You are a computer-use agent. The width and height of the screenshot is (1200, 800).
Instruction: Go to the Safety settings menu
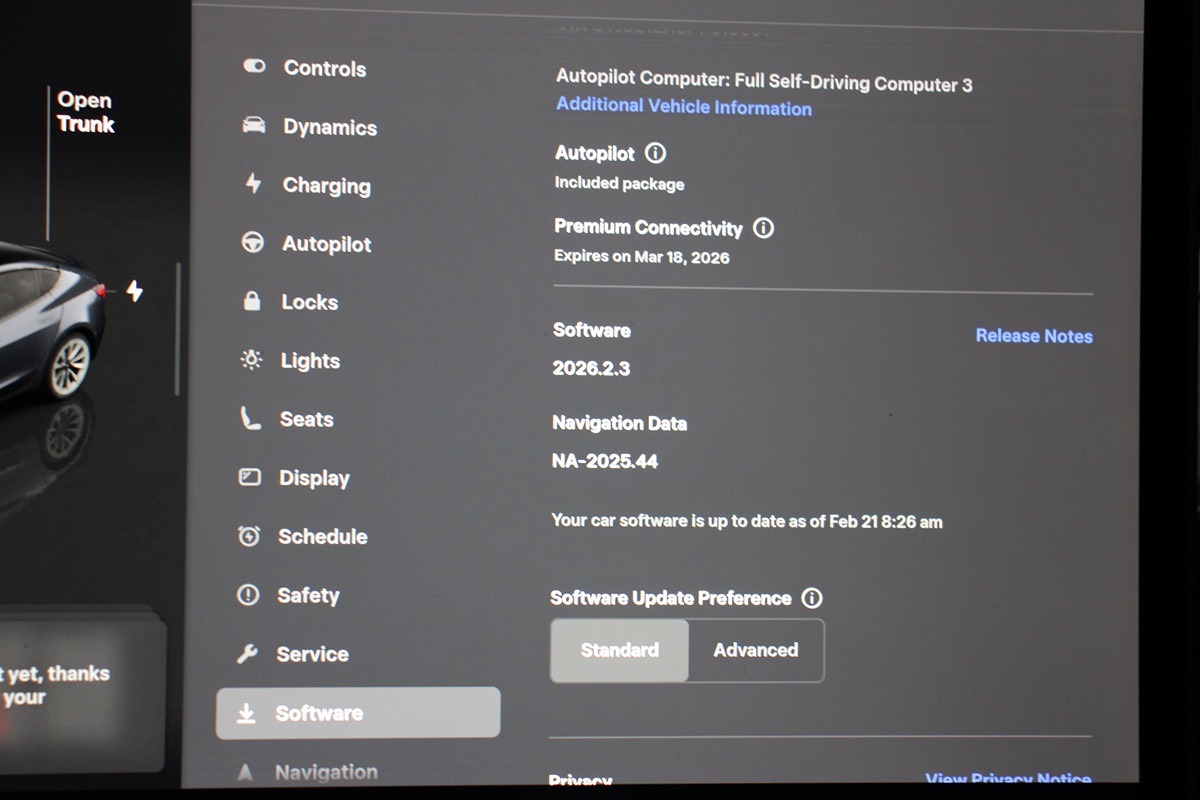[308, 595]
